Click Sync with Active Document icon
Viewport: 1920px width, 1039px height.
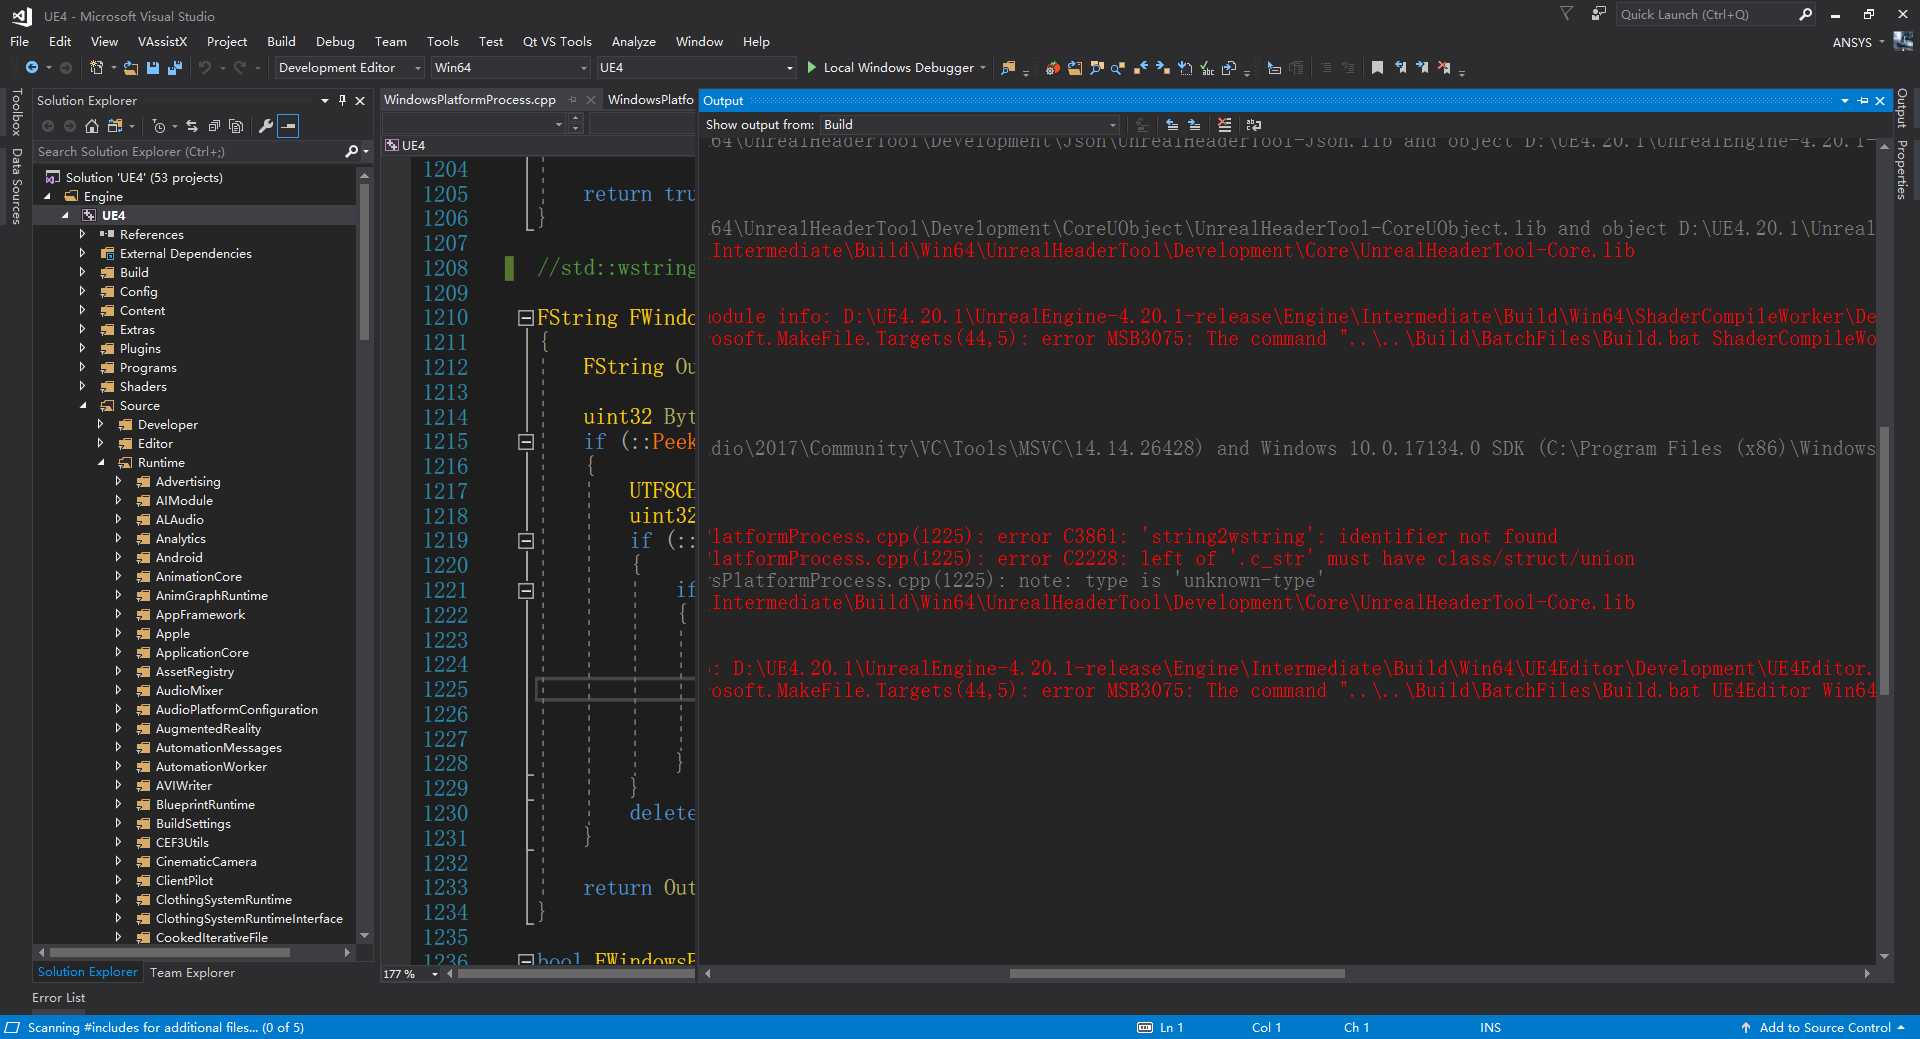coord(192,126)
